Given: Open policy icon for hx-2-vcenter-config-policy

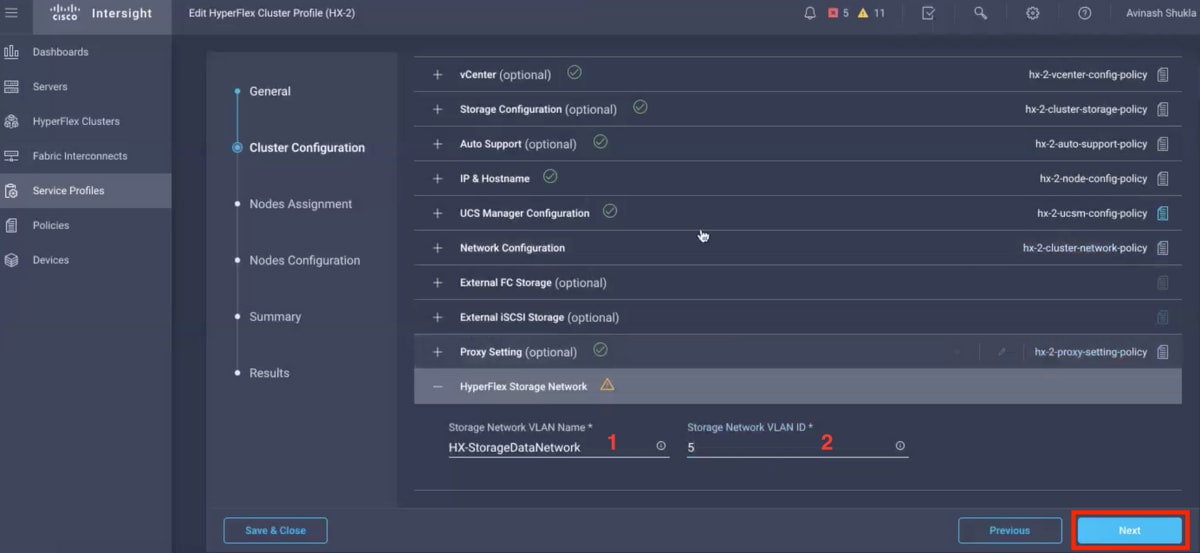Looking at the screenshot, I should click(1163, 75).
